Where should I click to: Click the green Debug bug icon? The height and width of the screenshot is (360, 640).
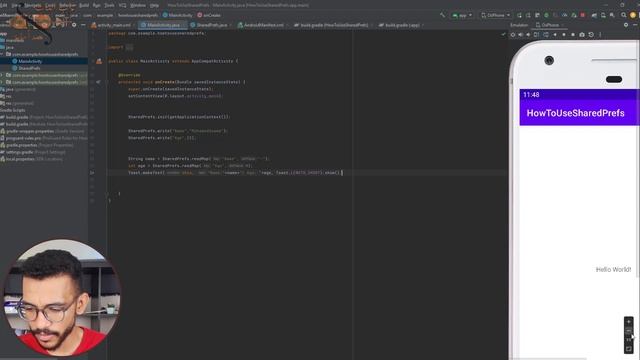pos(546,15)
